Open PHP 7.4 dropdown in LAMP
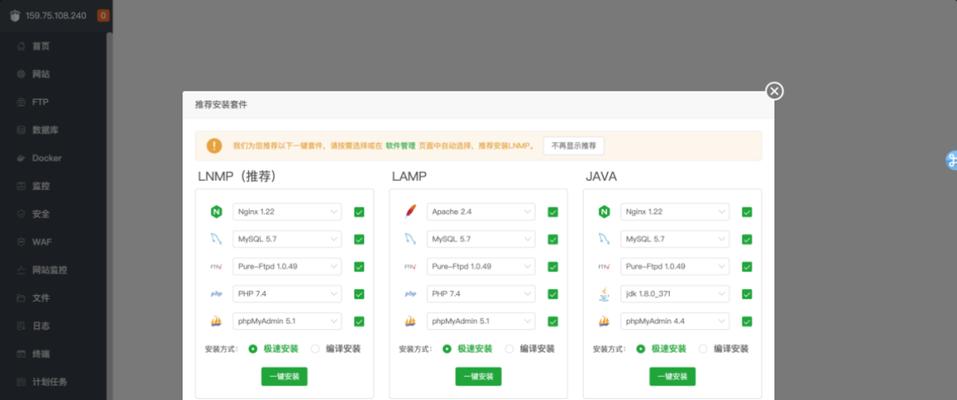 (481, 294)
